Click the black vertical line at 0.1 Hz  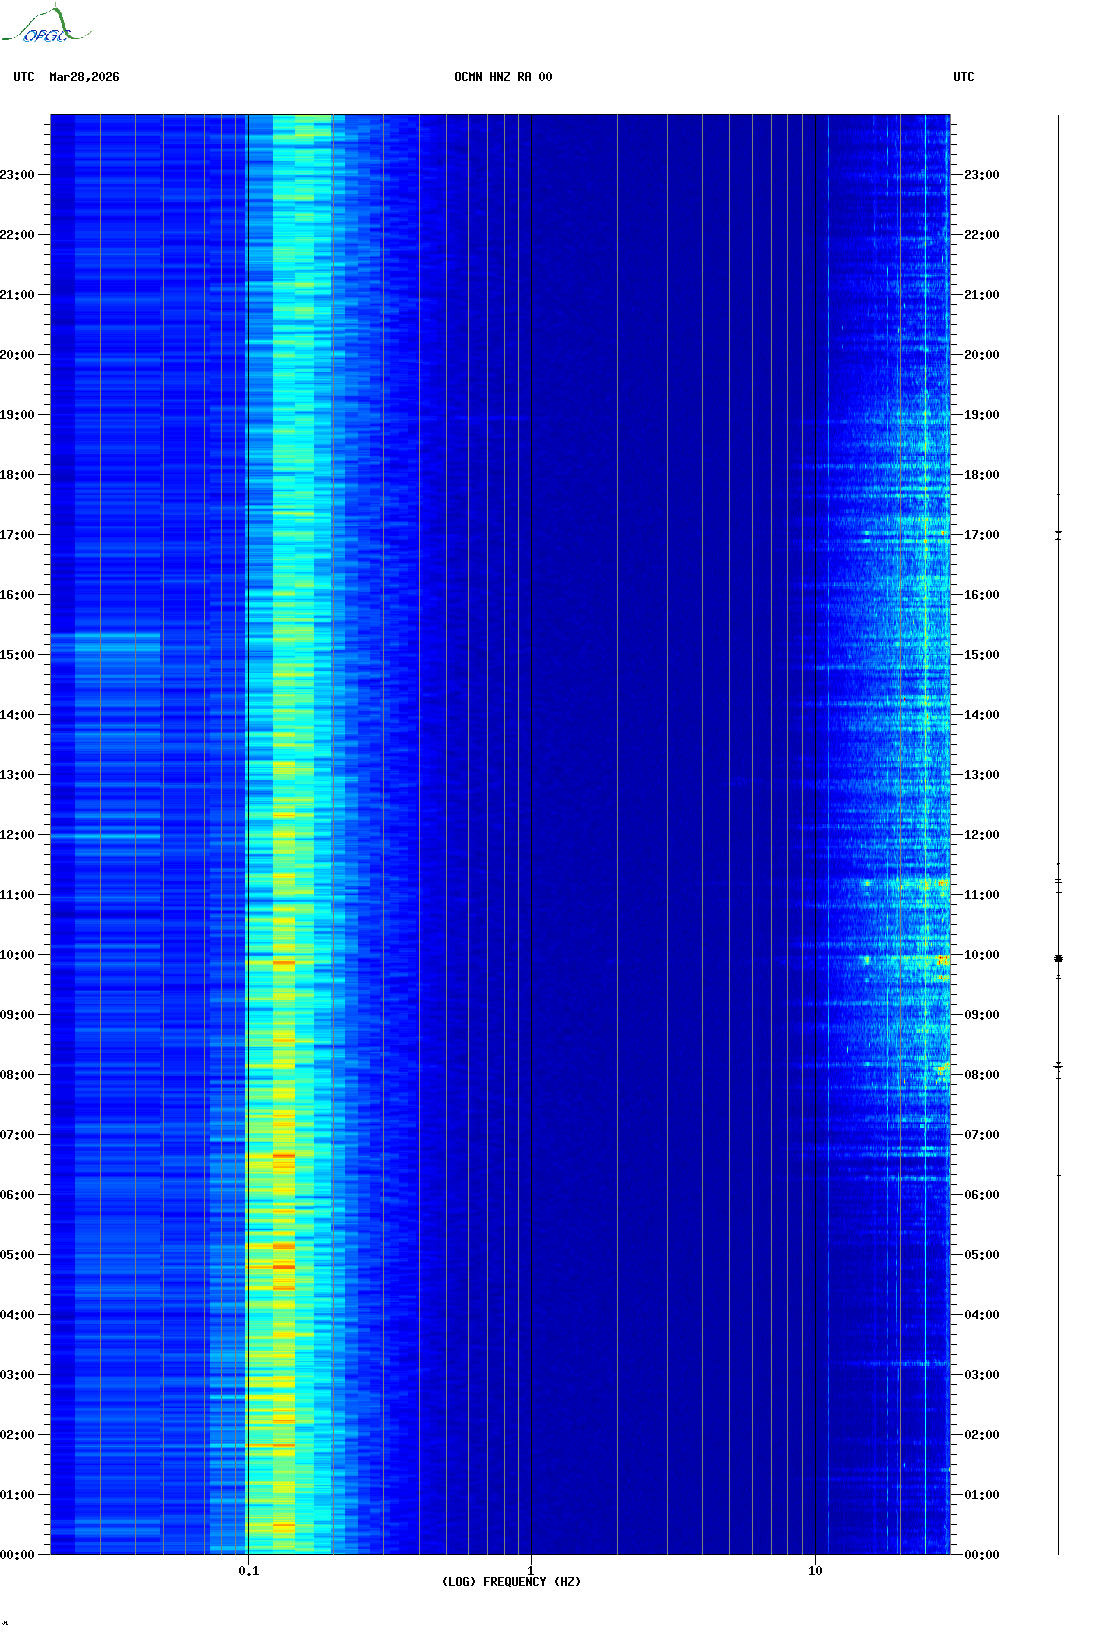click(x=247, y=800)
